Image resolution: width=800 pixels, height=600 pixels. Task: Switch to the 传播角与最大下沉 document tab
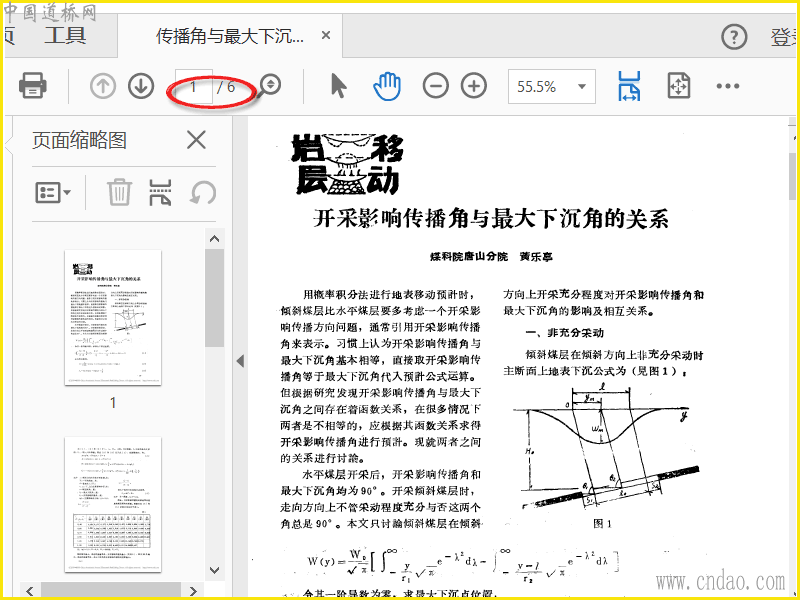(x=230, y=36)
